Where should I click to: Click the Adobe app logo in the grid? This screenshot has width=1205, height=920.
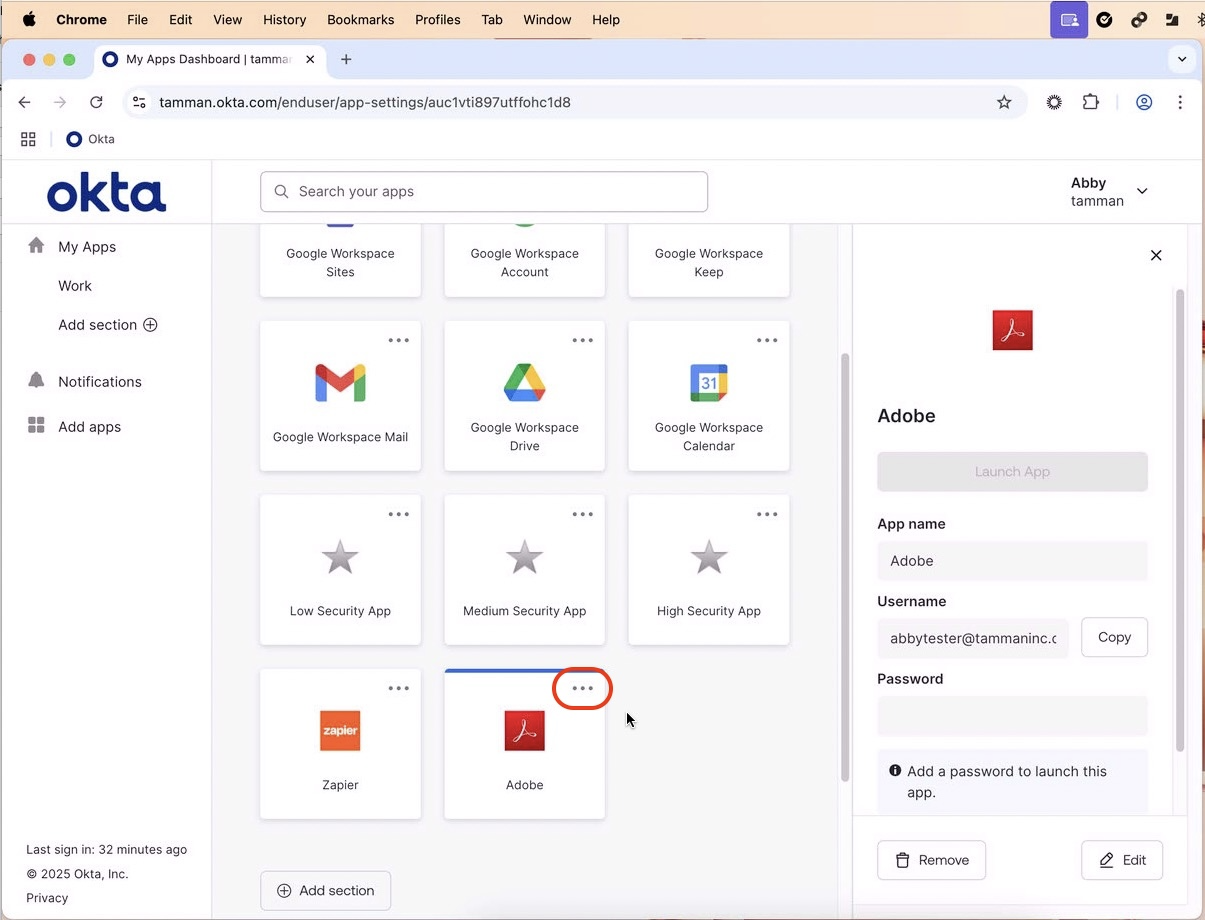coord(524,731)
